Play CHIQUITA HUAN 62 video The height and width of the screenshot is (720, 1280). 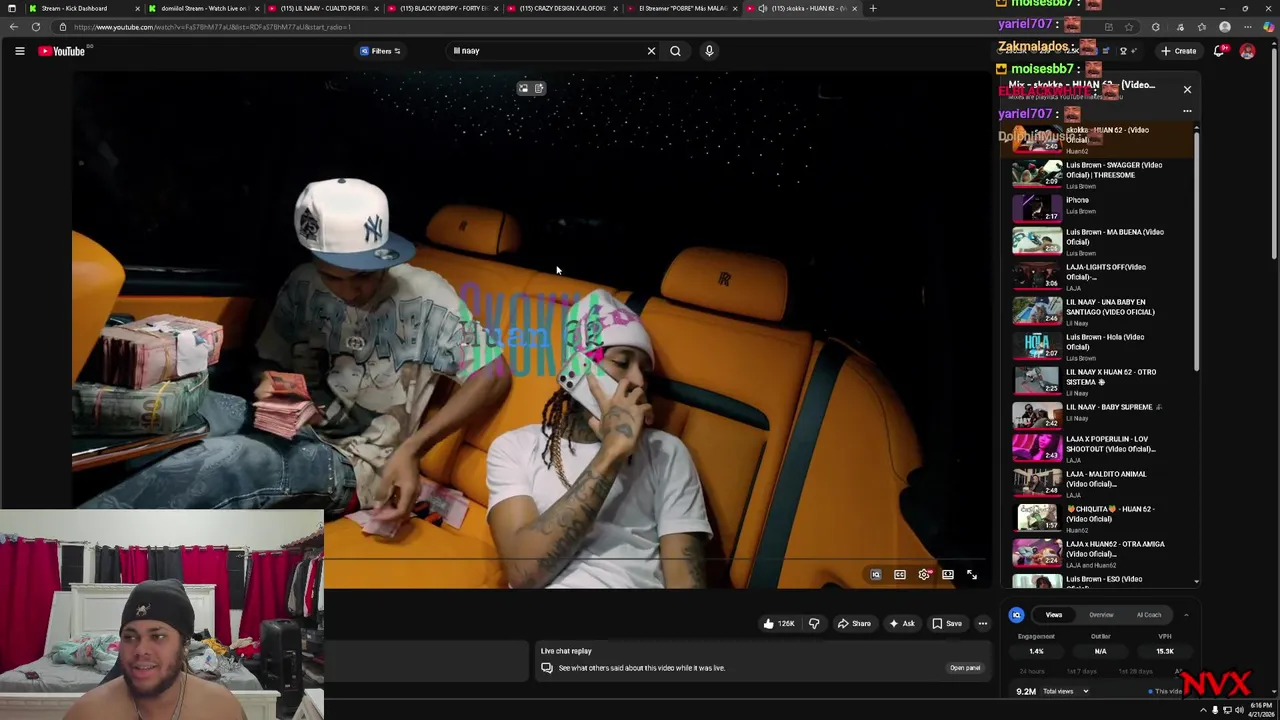(x=1100, y=518)
